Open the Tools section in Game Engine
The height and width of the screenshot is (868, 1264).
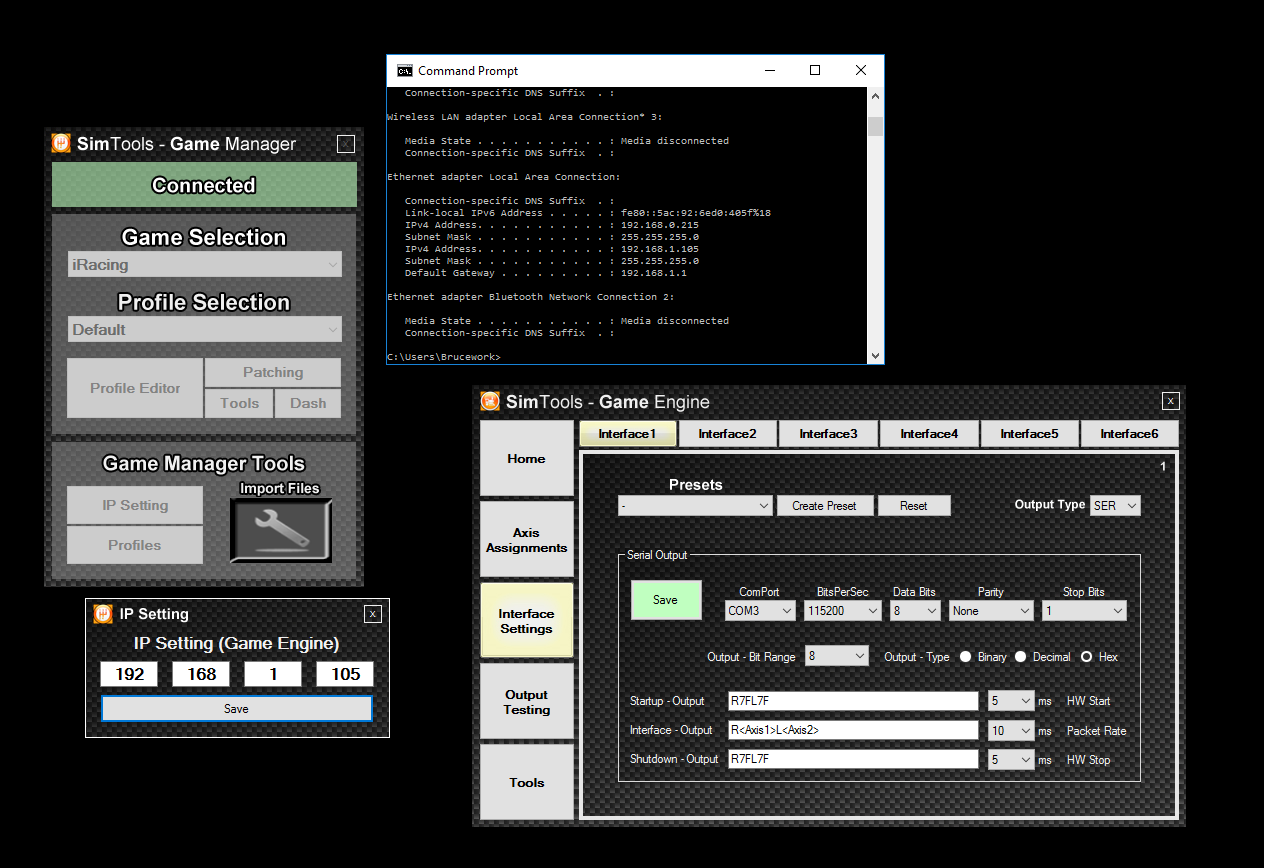[x=527, y=782]
